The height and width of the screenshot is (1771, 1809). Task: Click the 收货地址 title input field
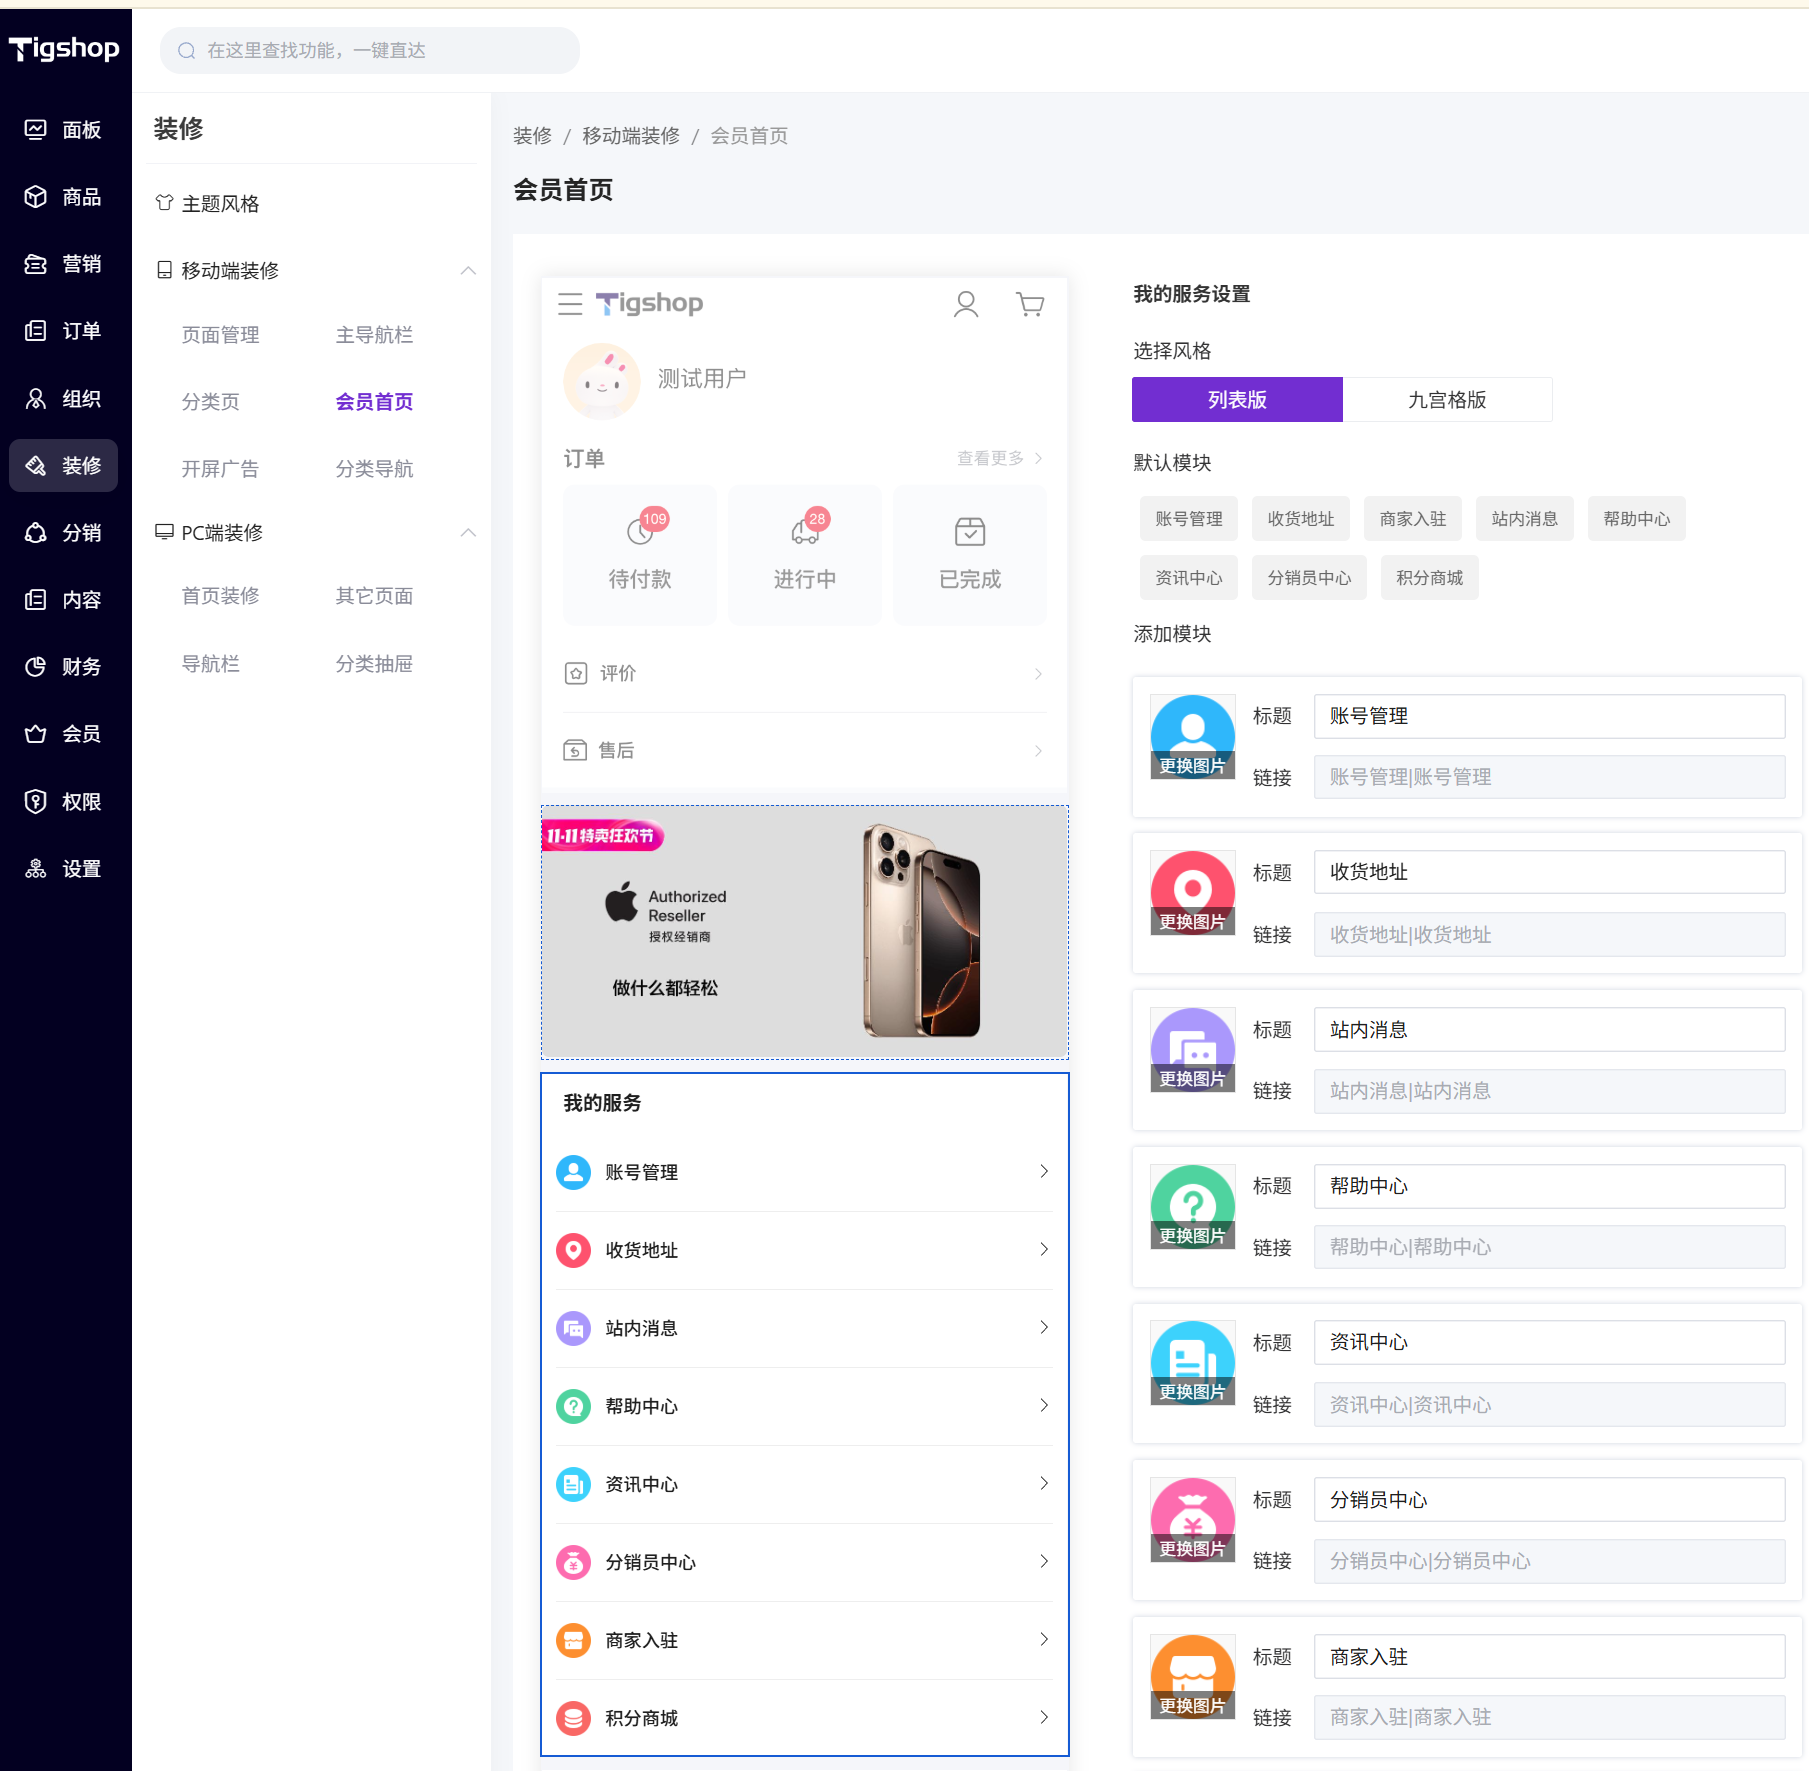pyautogui.click(x=1548, y=872)
